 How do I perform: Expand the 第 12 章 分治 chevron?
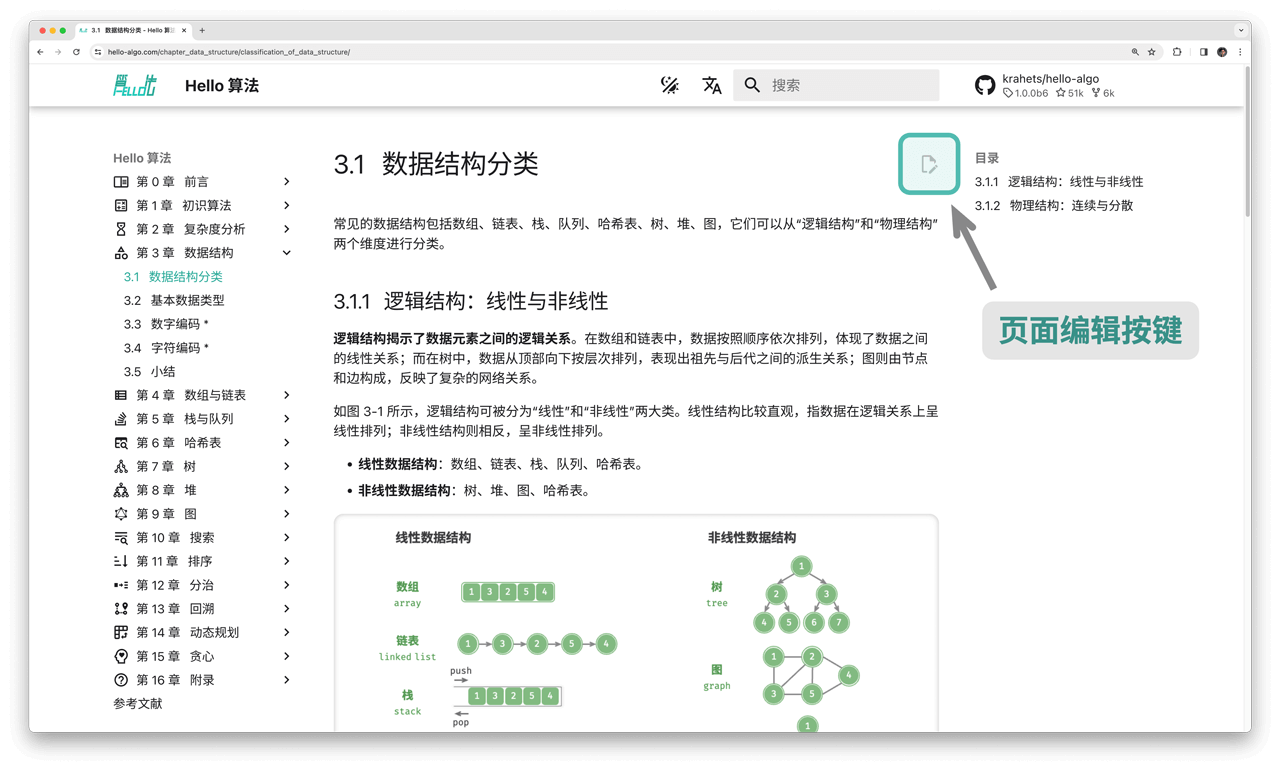coord(286,585)
